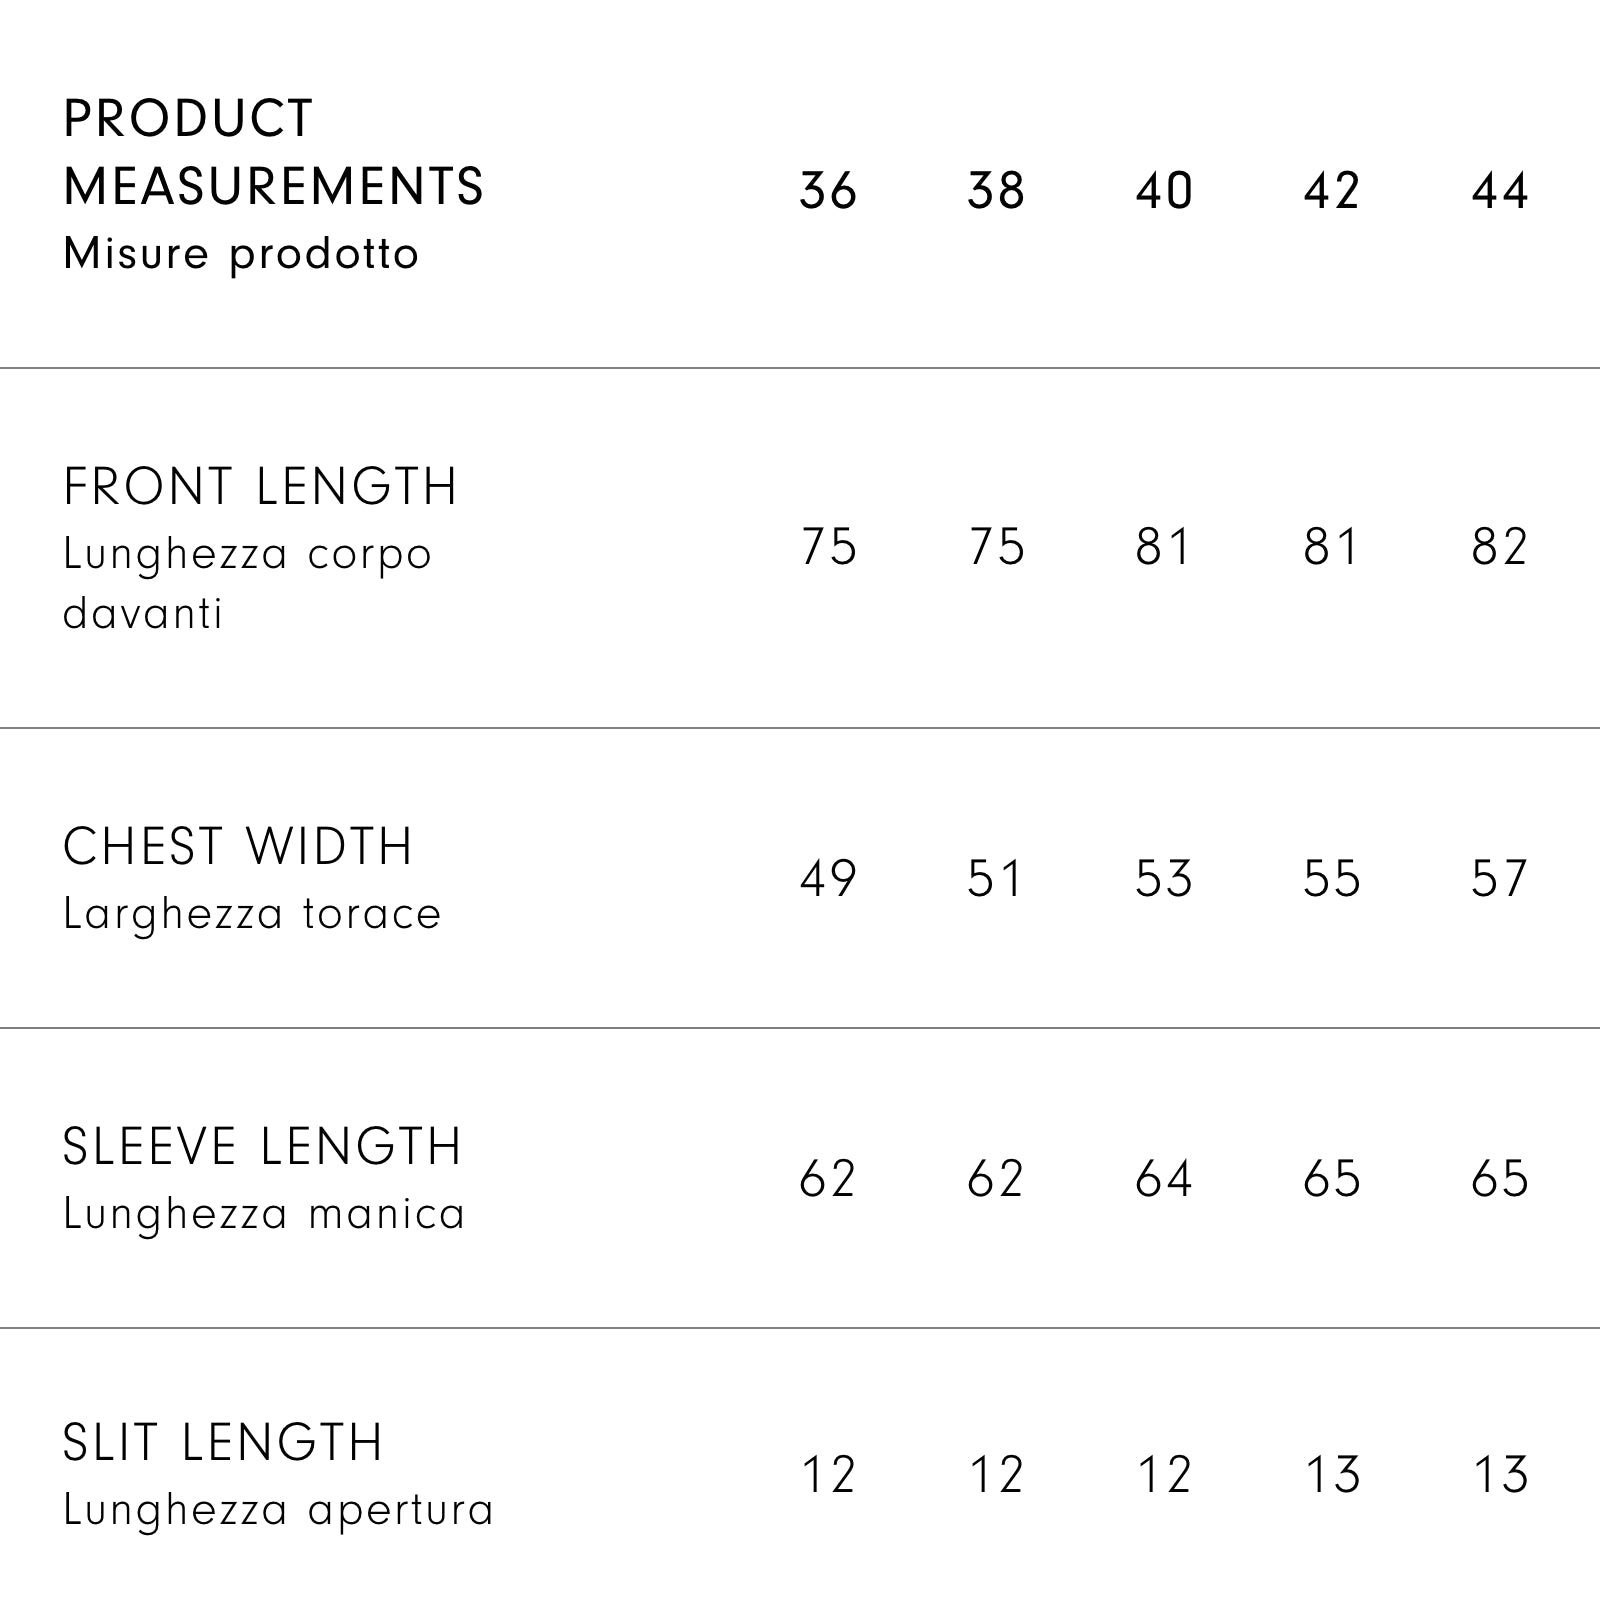Click slit length value for size 42

(1333, 1475)
